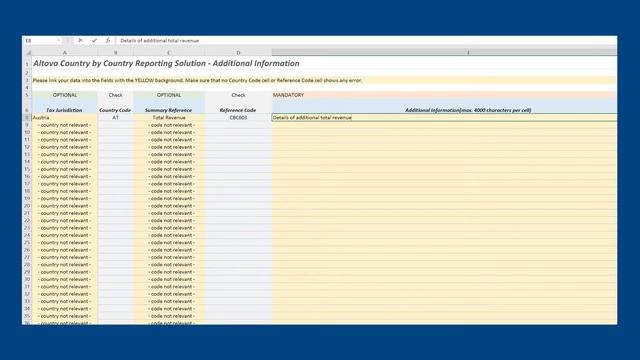Select 'country not relevant' cell in row 33
640x360 pixels.
coord(64,301)
